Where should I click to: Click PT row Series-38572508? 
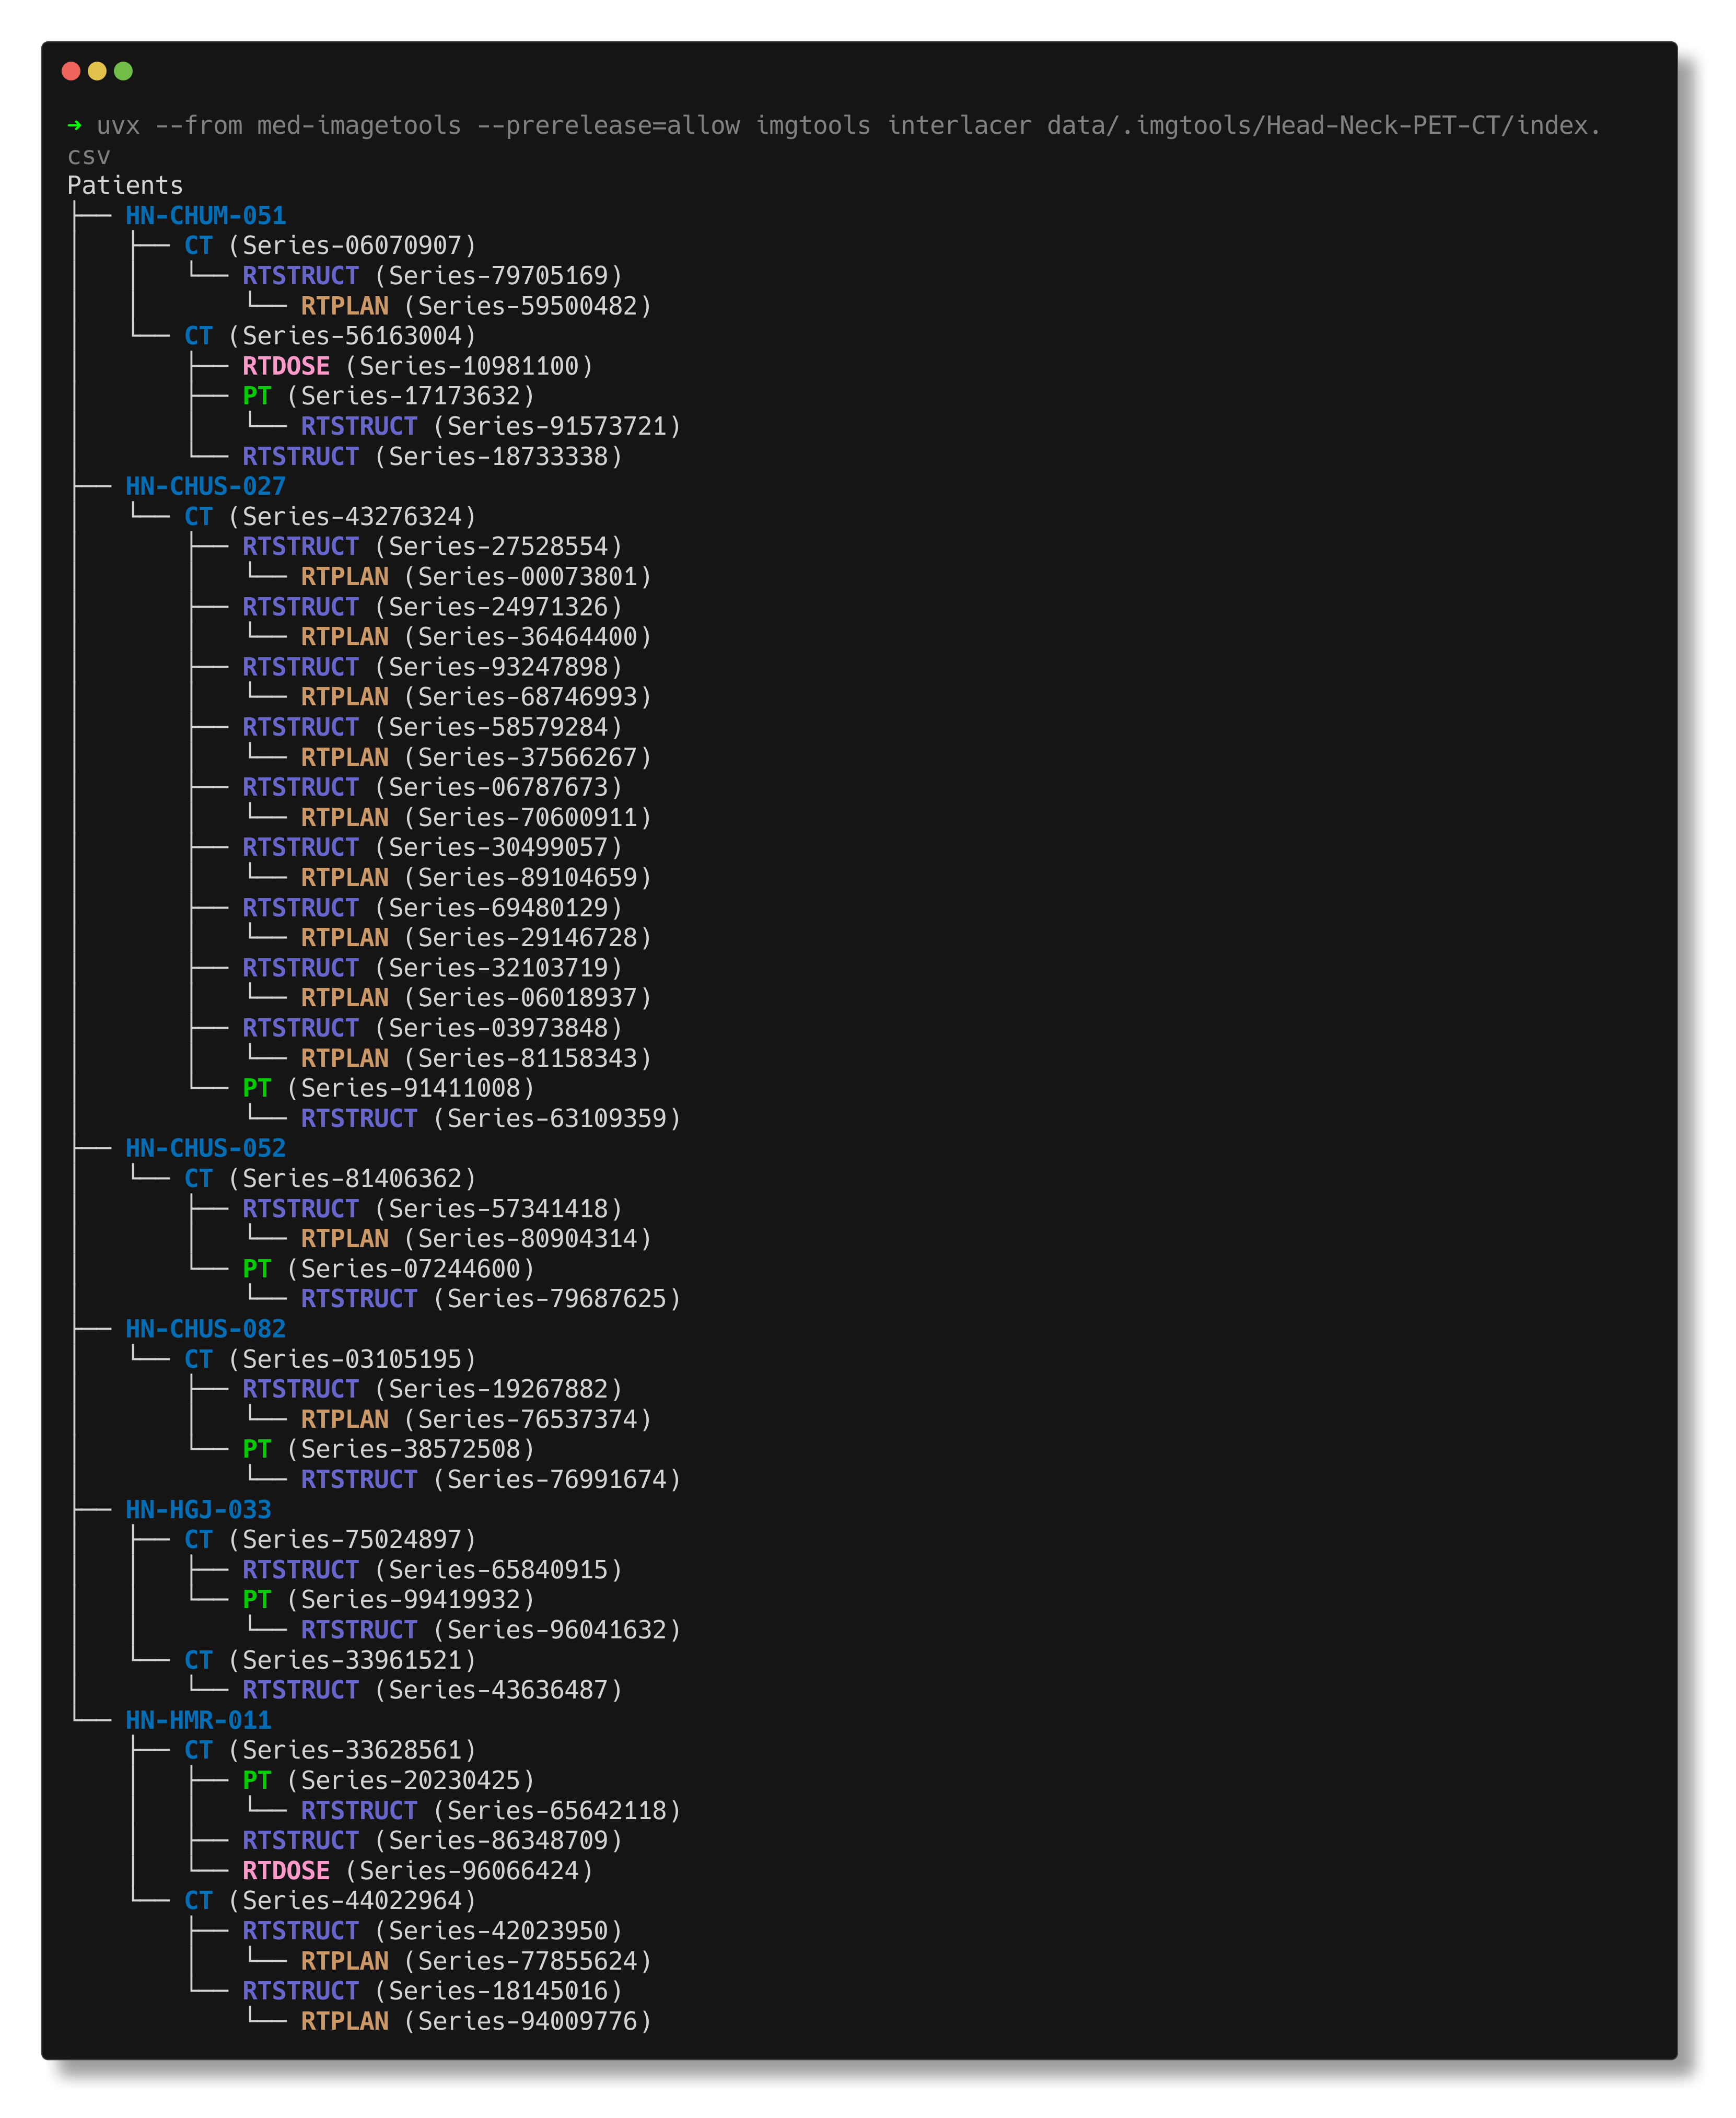[x=389, y=1449]
